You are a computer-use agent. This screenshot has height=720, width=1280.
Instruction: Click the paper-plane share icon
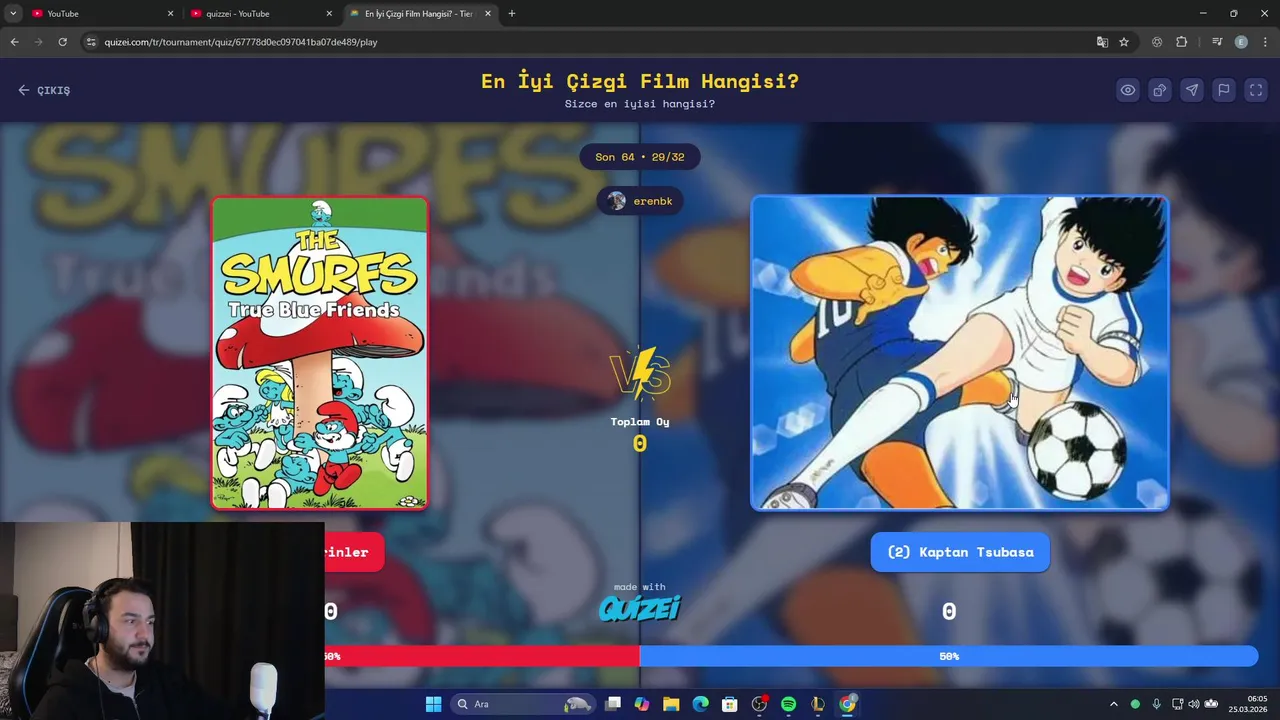coord(1192,90)
